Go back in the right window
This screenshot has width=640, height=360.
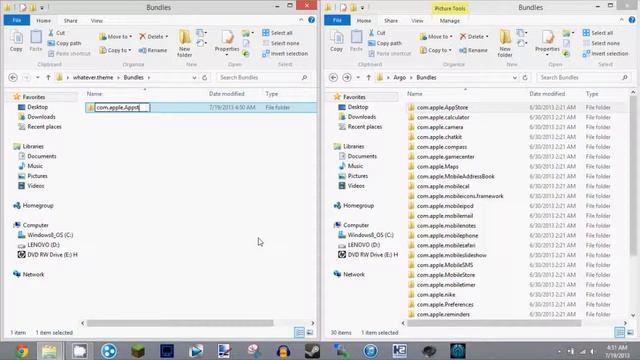pos(333,77)
